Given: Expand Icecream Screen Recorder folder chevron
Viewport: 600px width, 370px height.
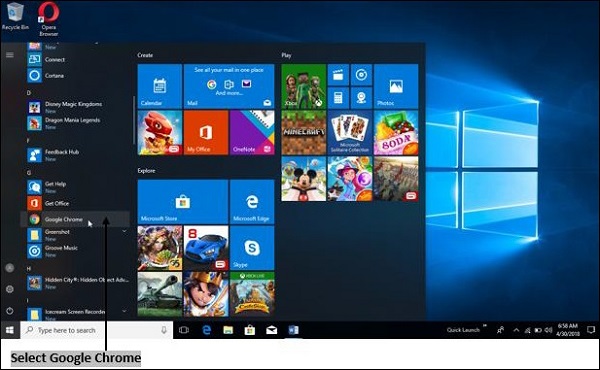Looking at the screenshot, I should (x=124, y=312).
